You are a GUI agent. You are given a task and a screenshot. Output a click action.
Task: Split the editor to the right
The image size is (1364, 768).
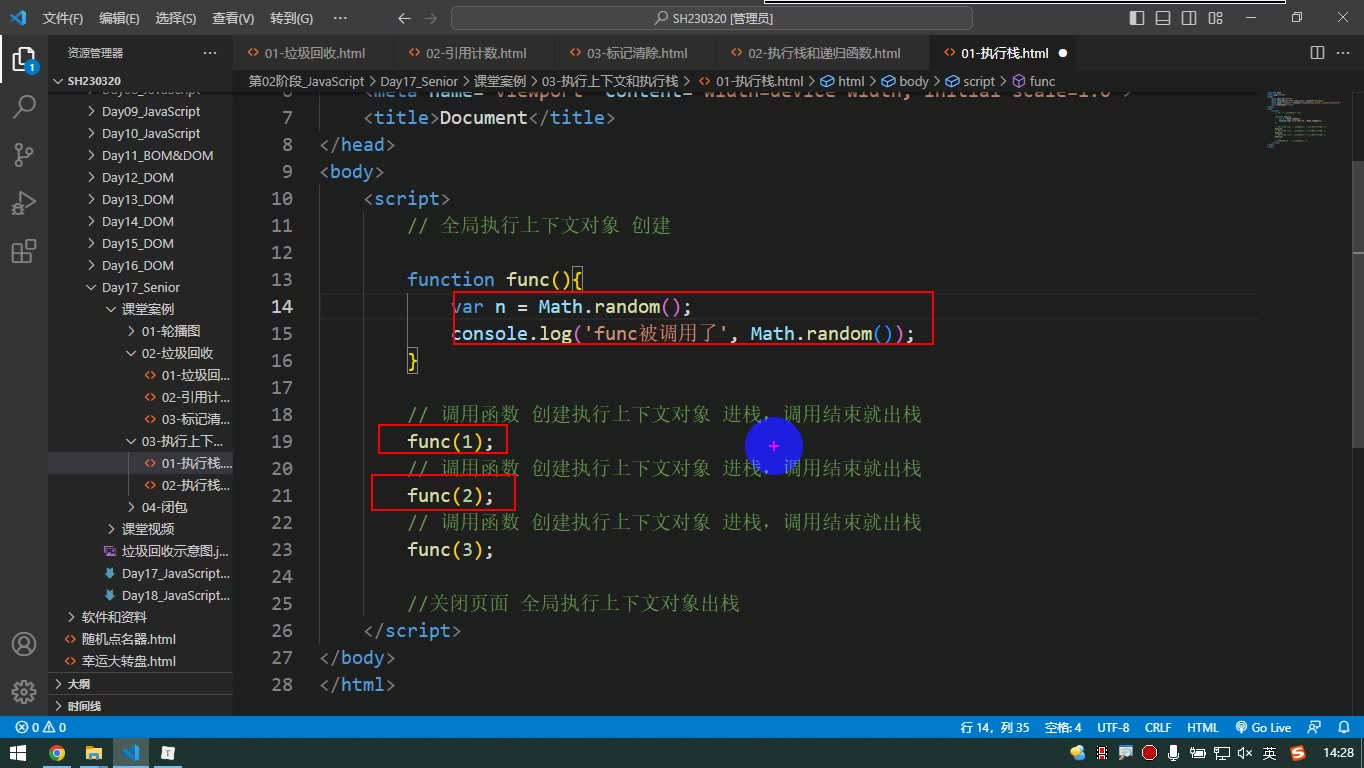click(x=1318, y=53)
